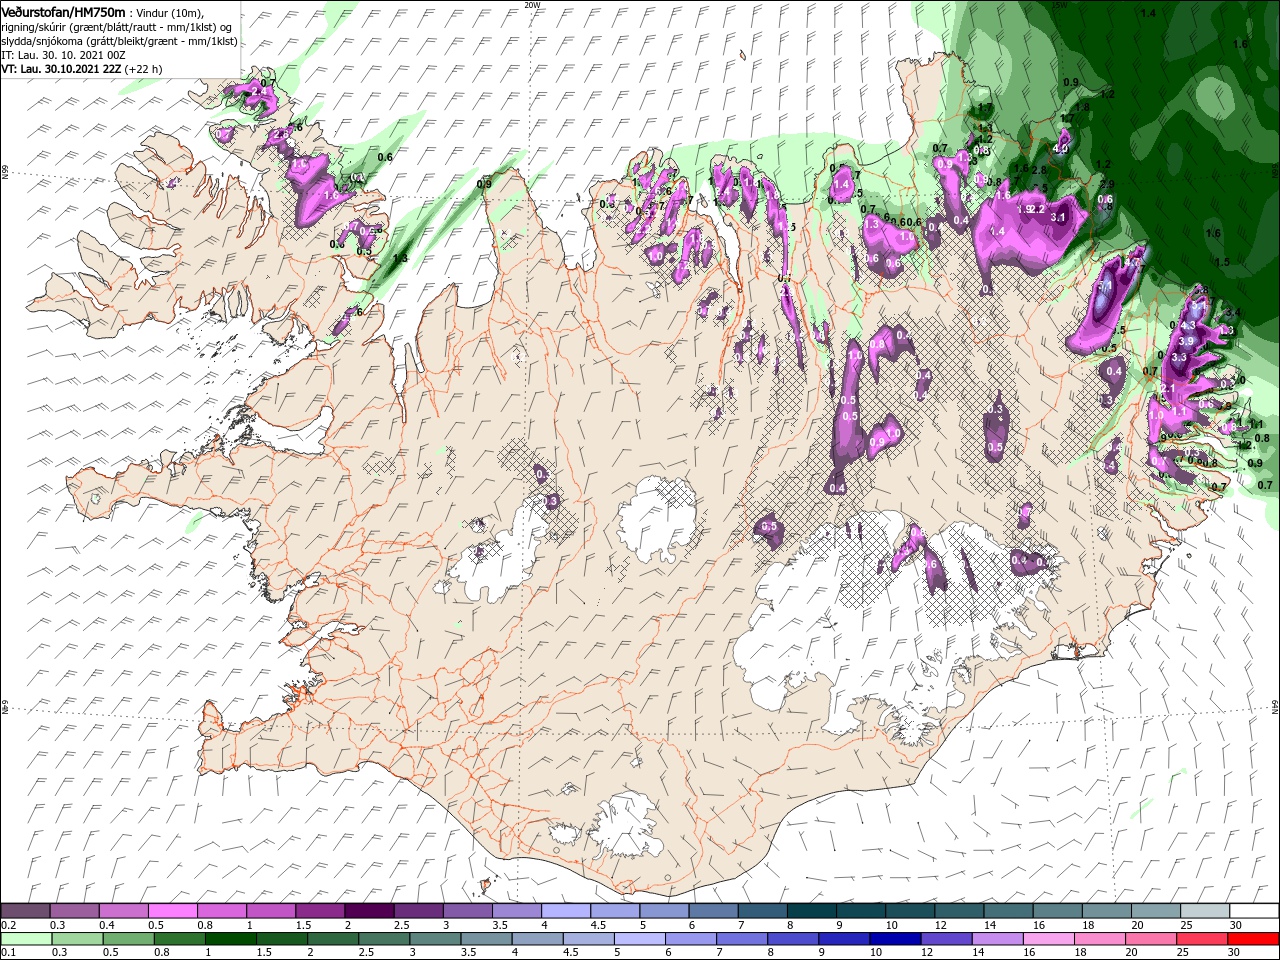Click the '0.1' label in lower legend
Screen dimensions: 1280x960
[8, 954]
